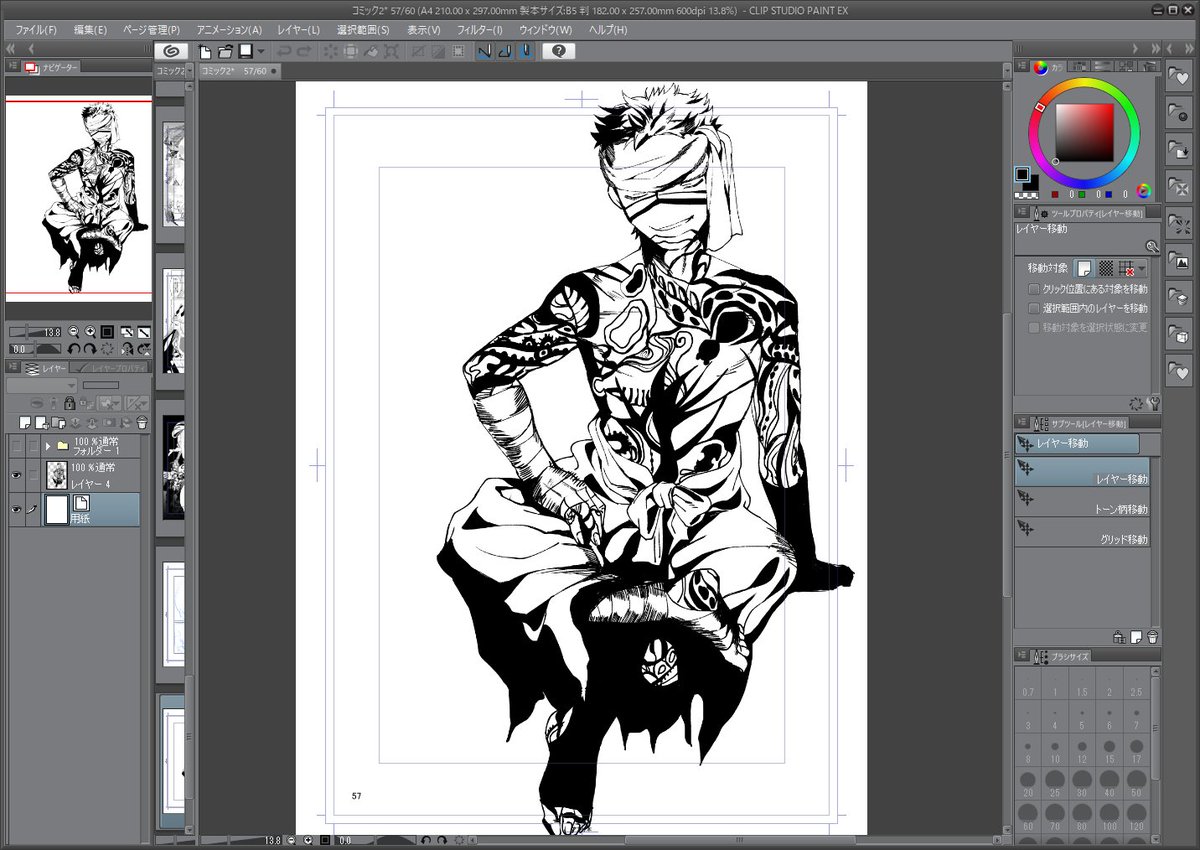The image size is (1200, 850).
Task: Open the color wheel panel tab icon
Action: coord(1040,68)
